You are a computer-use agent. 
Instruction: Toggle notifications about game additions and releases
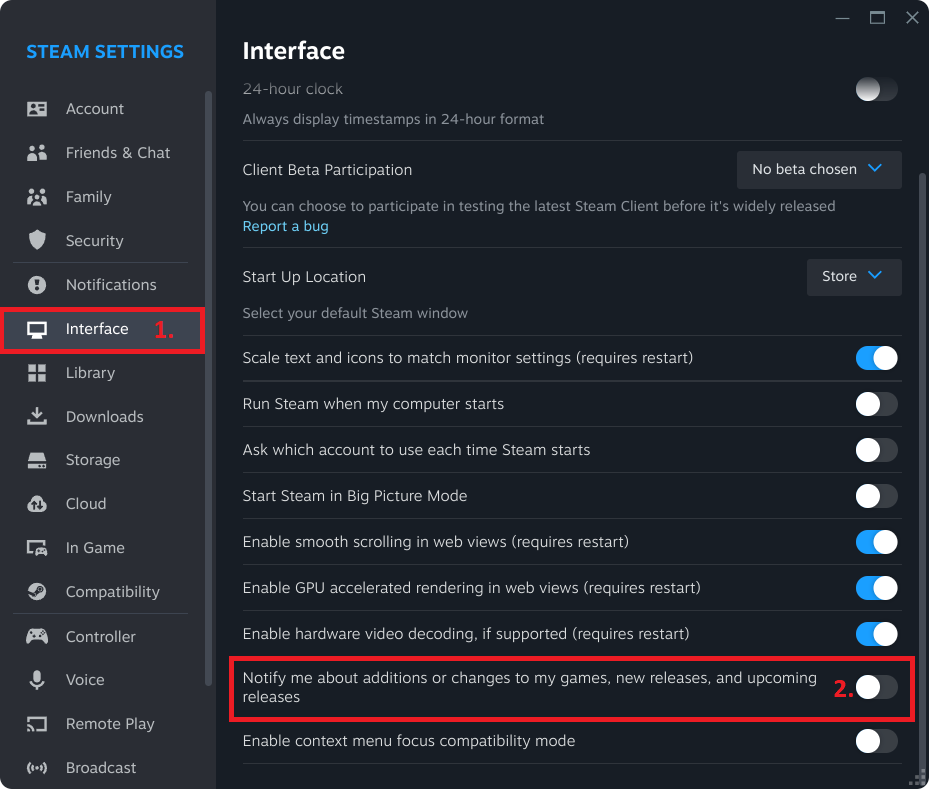click(876, 687)
